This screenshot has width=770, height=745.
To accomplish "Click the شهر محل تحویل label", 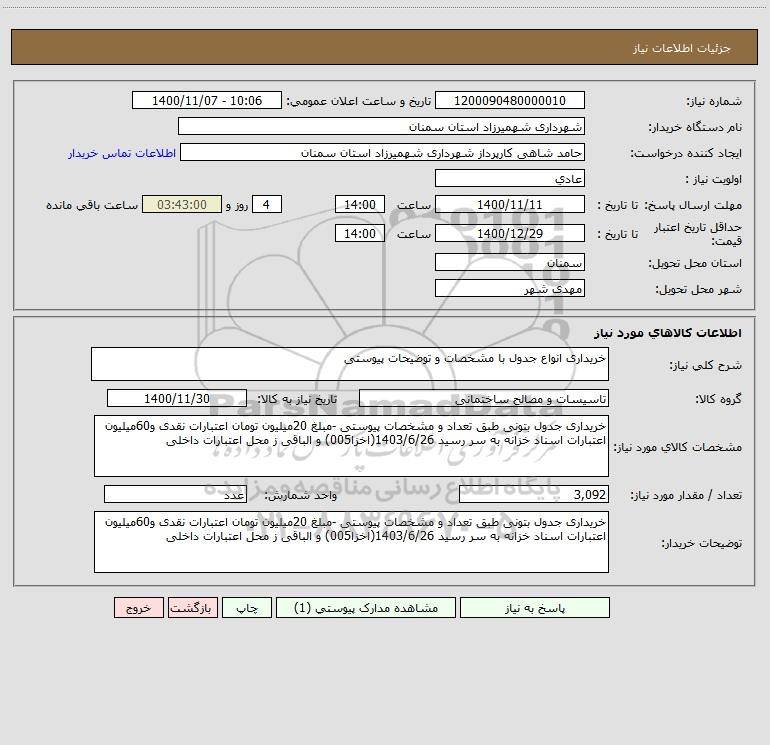I will click(699, 289).
